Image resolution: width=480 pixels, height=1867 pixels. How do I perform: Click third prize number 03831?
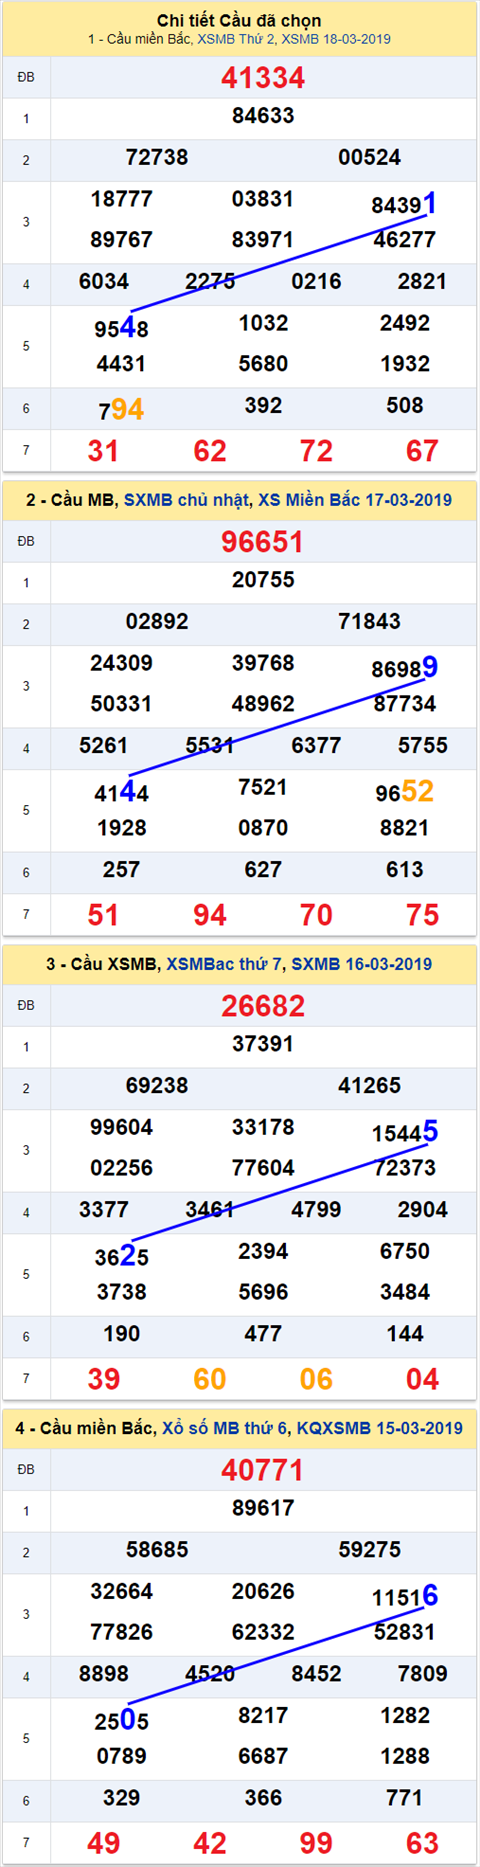tap(263, 199)
